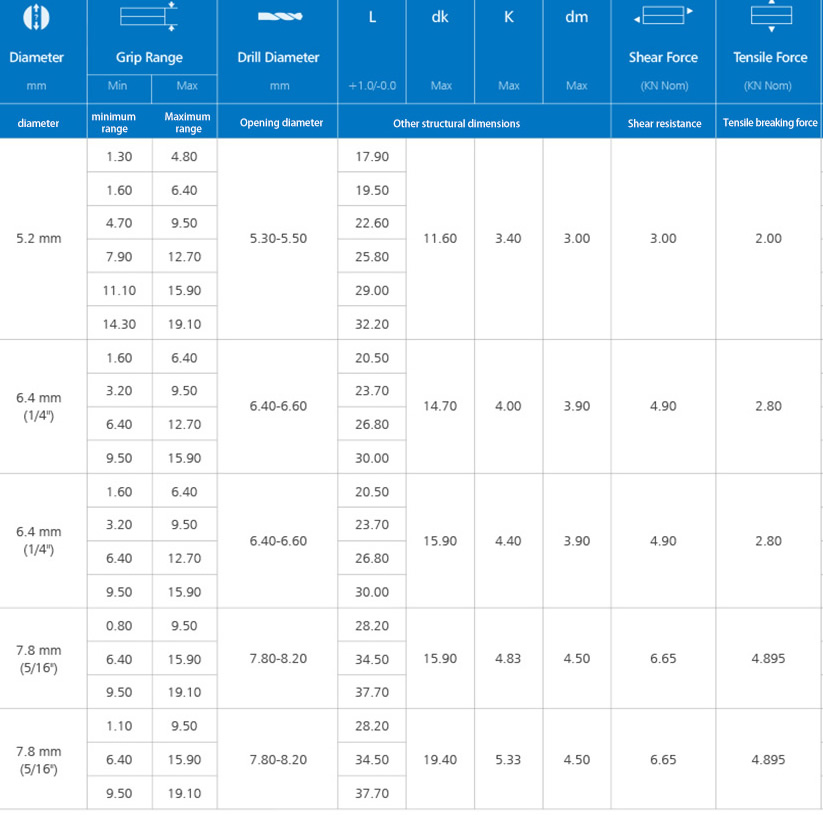Select the L column header
The height and width of the screenshot is (815, 823).
[x=372, y=17]
